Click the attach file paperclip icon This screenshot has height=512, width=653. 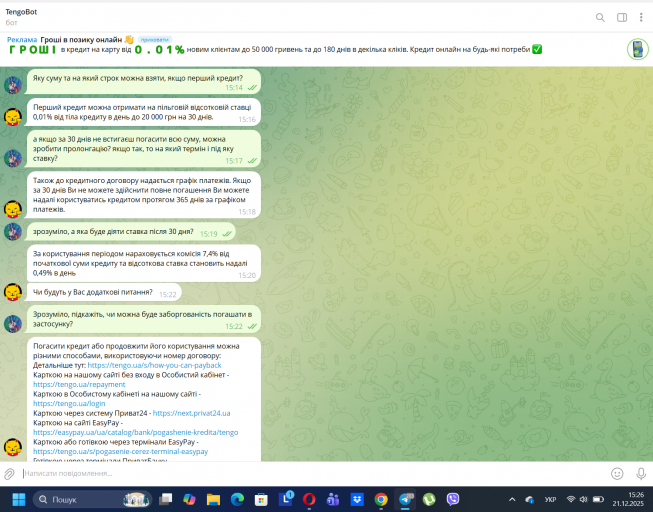[9, 474]
